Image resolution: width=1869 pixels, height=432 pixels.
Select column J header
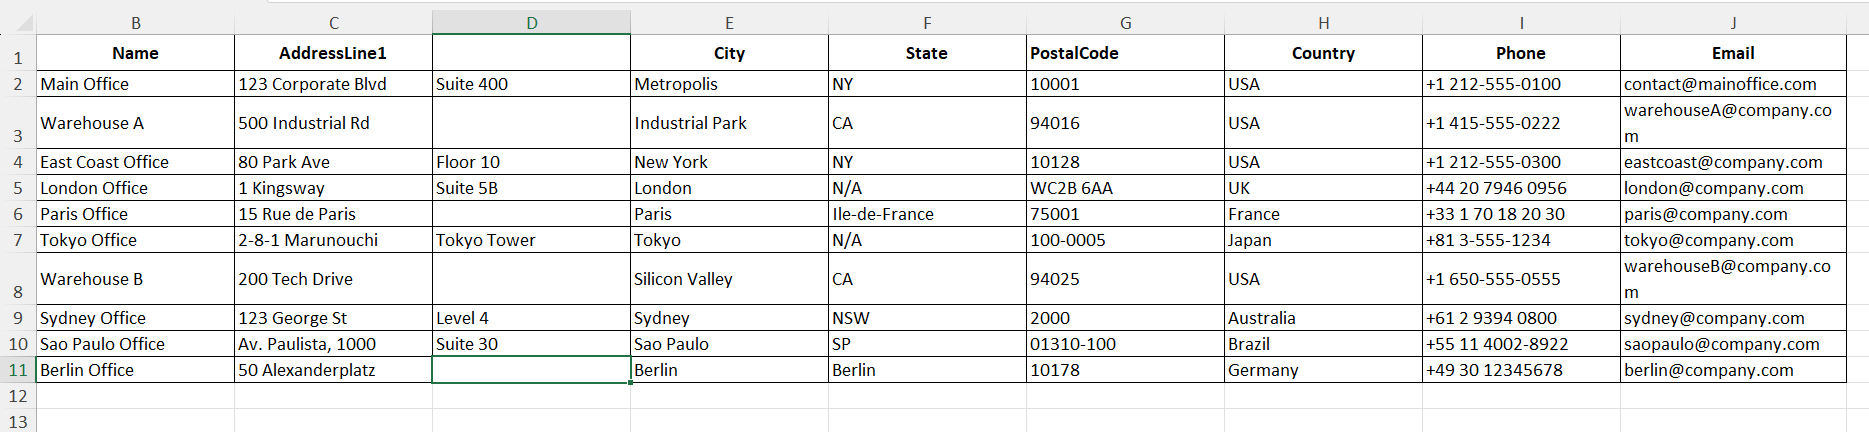(1733, 22)
